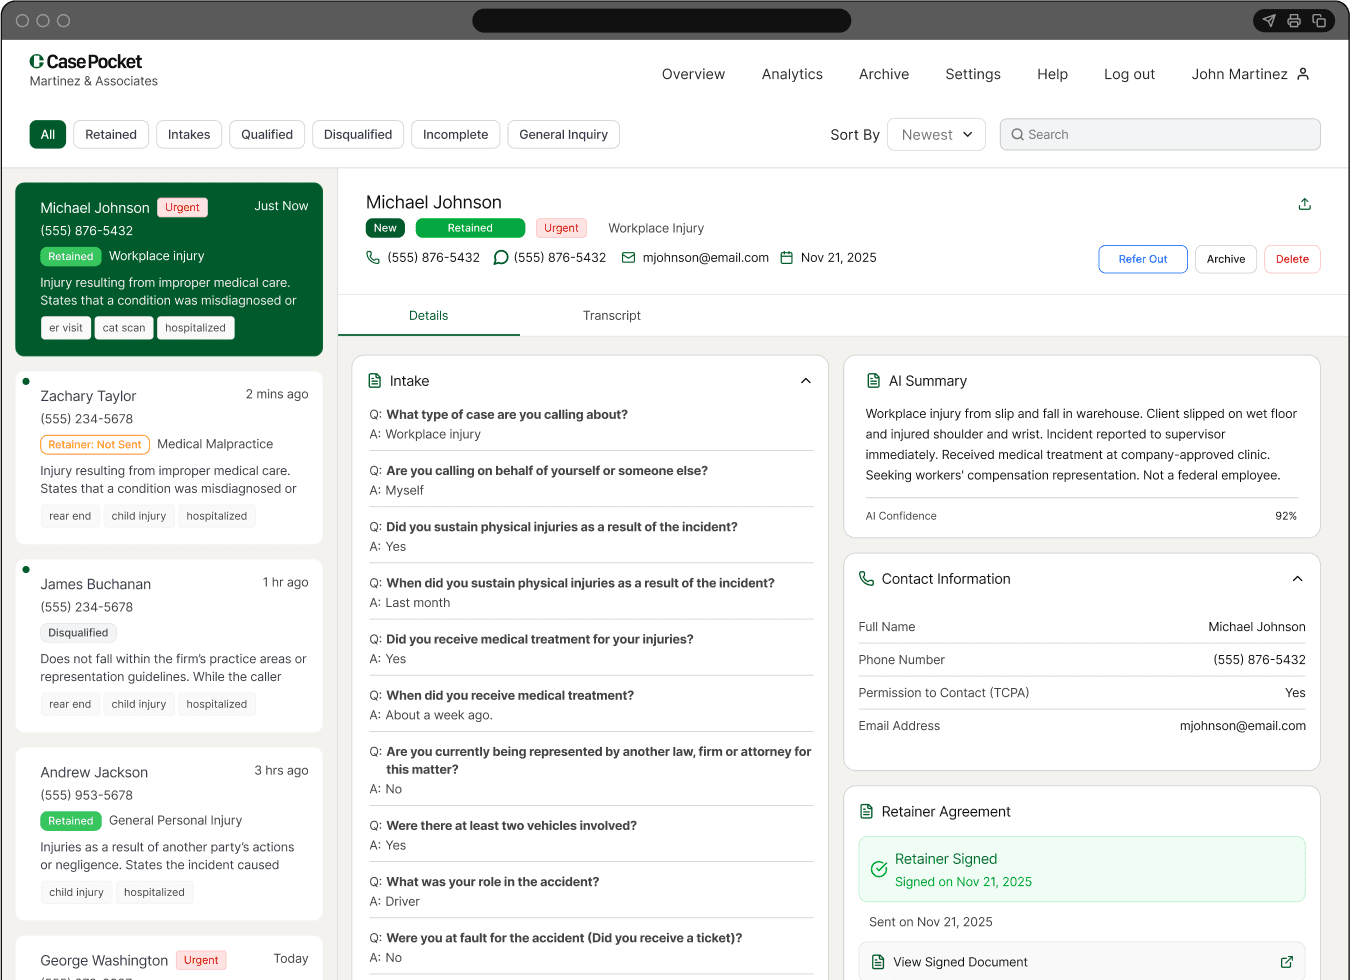The image size is (1350, 980).
Task: Select the All filter chip
Action: [48, 135]
